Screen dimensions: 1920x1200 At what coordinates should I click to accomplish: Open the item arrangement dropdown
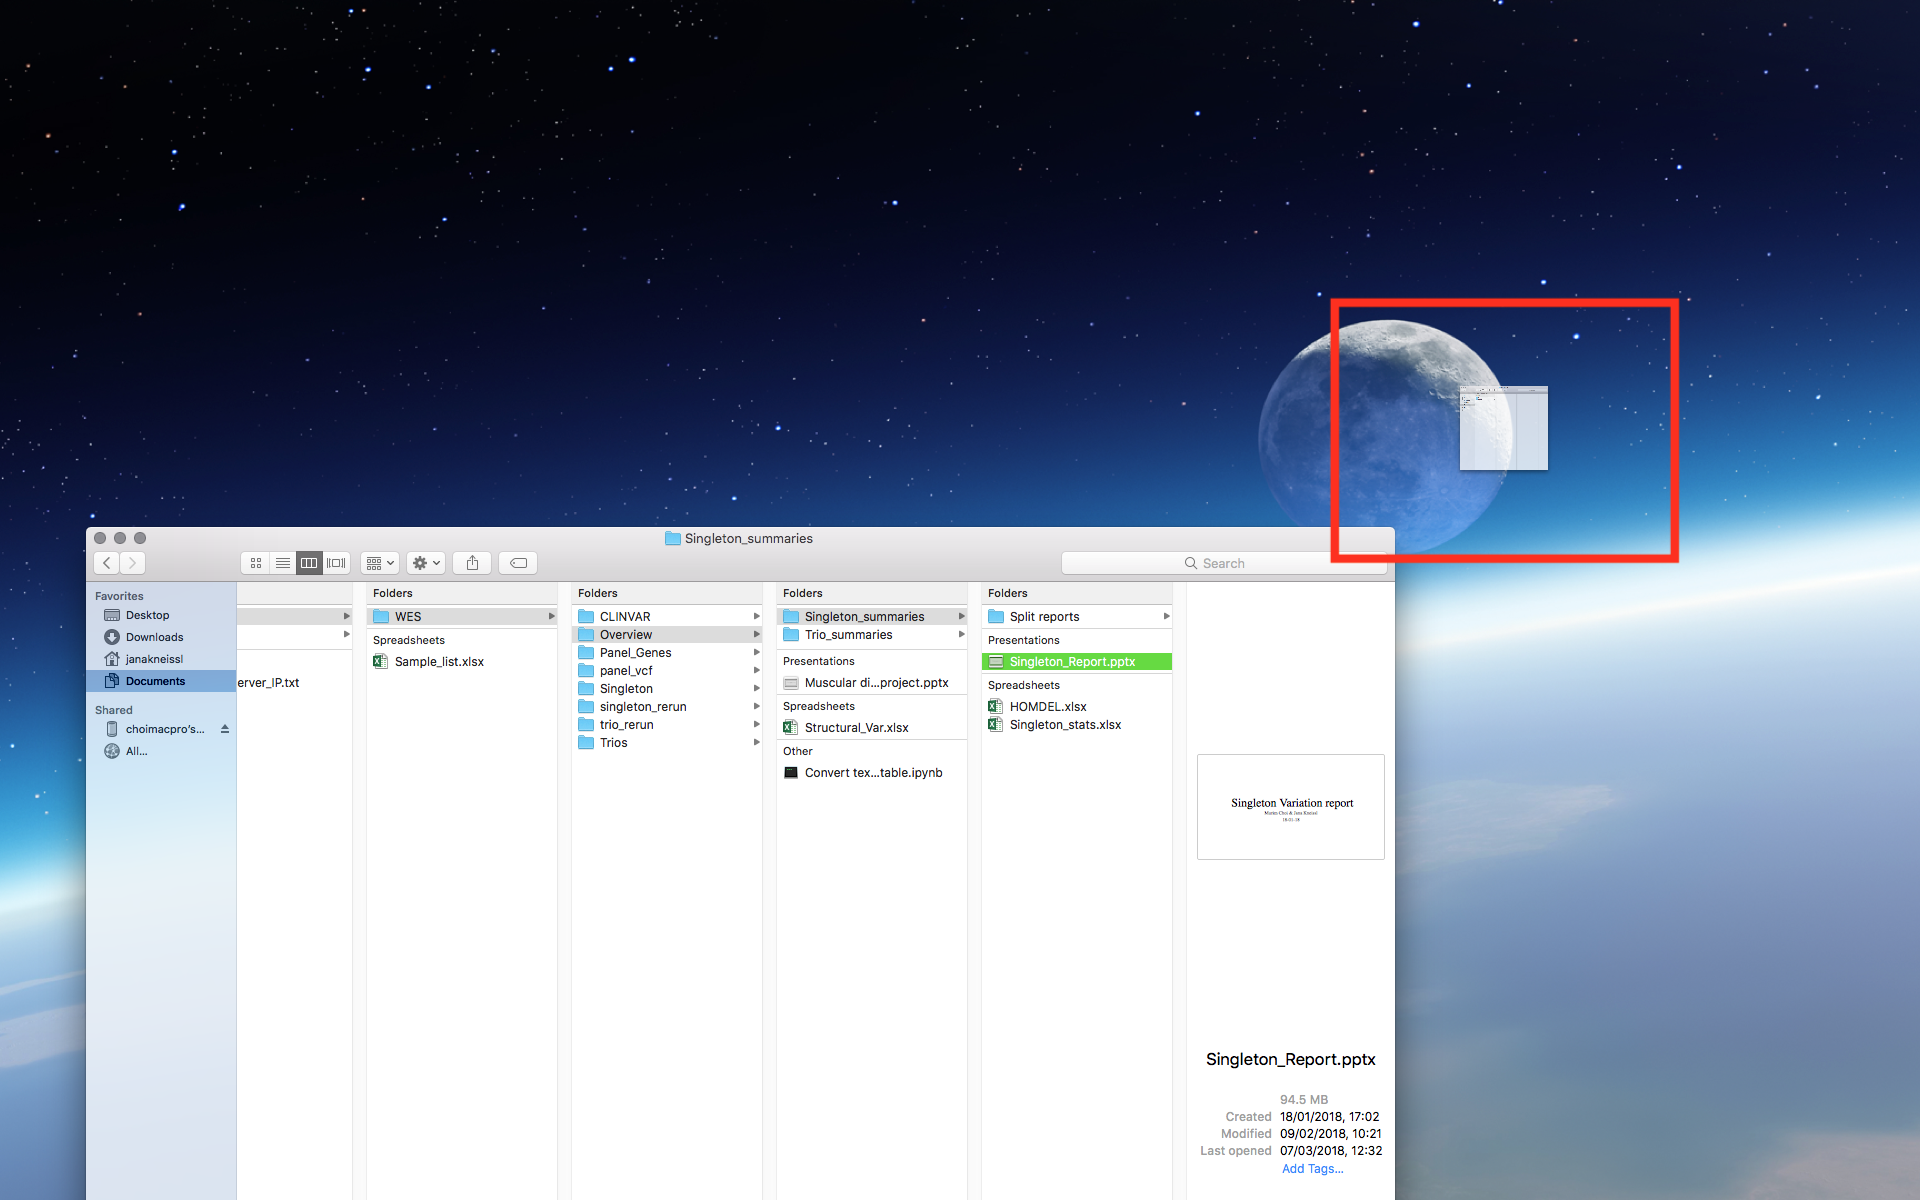point(380,563)
